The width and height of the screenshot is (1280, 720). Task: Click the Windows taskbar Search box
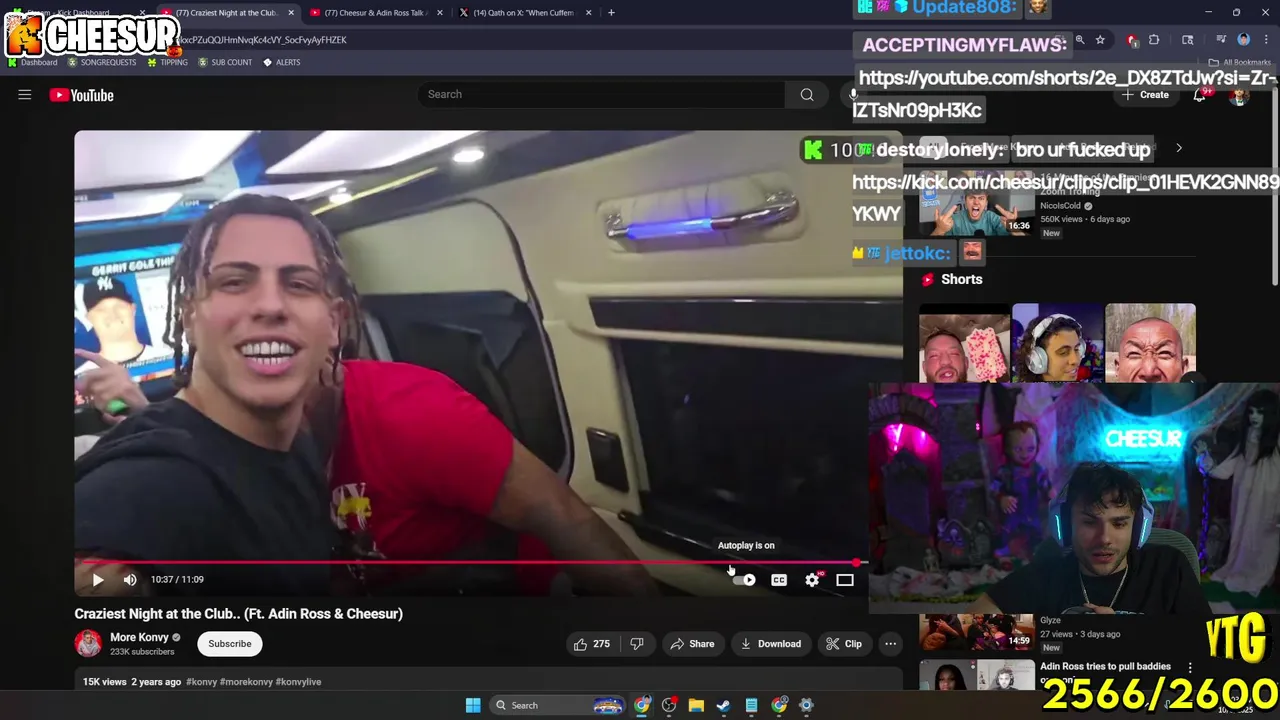tap(559, 705)
